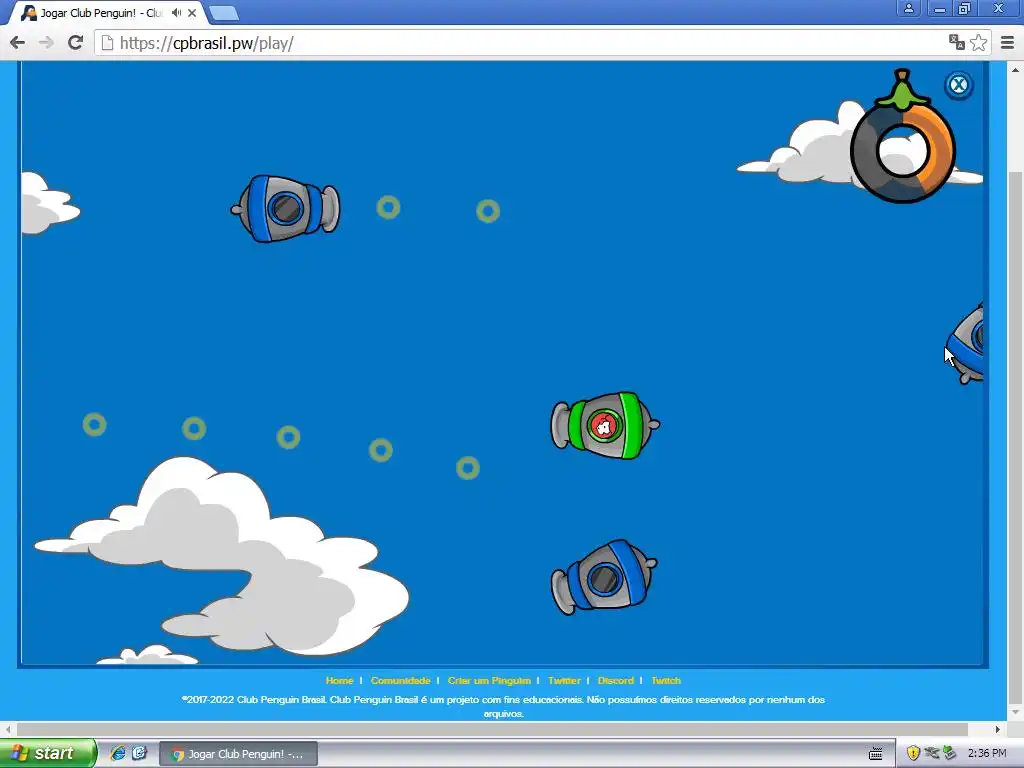Viewport: 1024px width, 768px height.
Task: Click the browser forward arrow
Action: point(46,43)
